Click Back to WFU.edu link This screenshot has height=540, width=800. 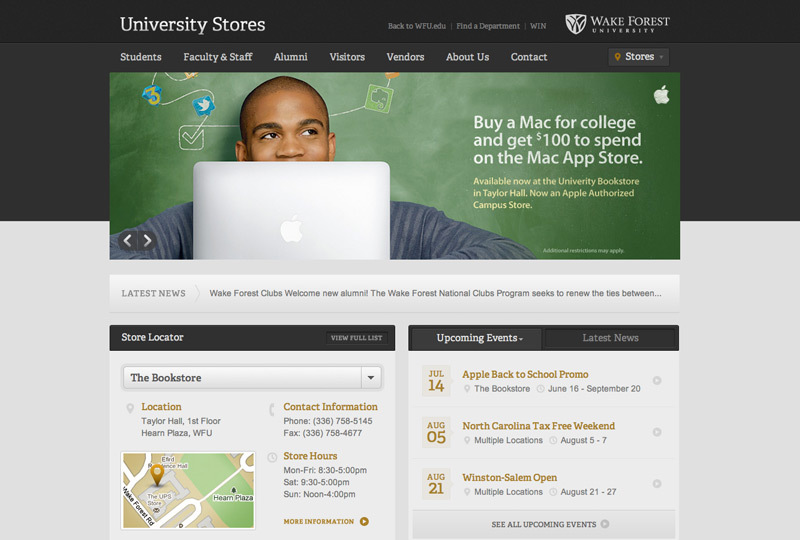417,26
